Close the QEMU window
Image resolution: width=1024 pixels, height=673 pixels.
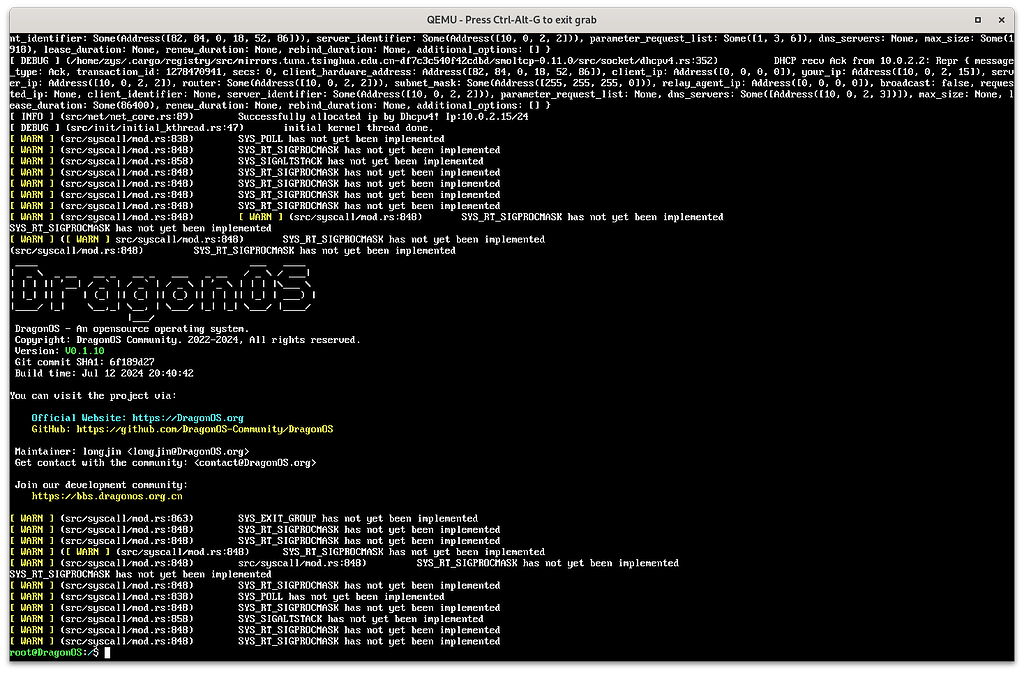pos(1003,19)
